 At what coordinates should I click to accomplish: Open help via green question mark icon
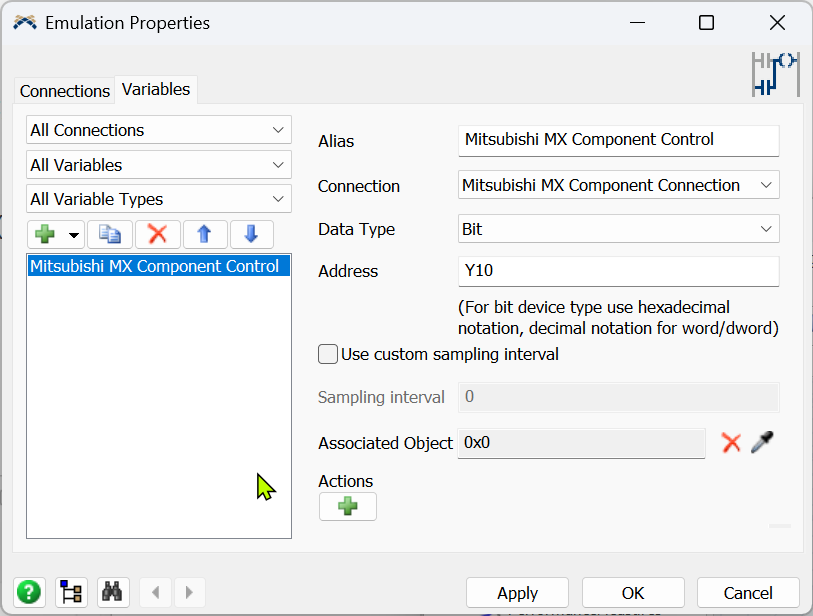tap(29, 592)
